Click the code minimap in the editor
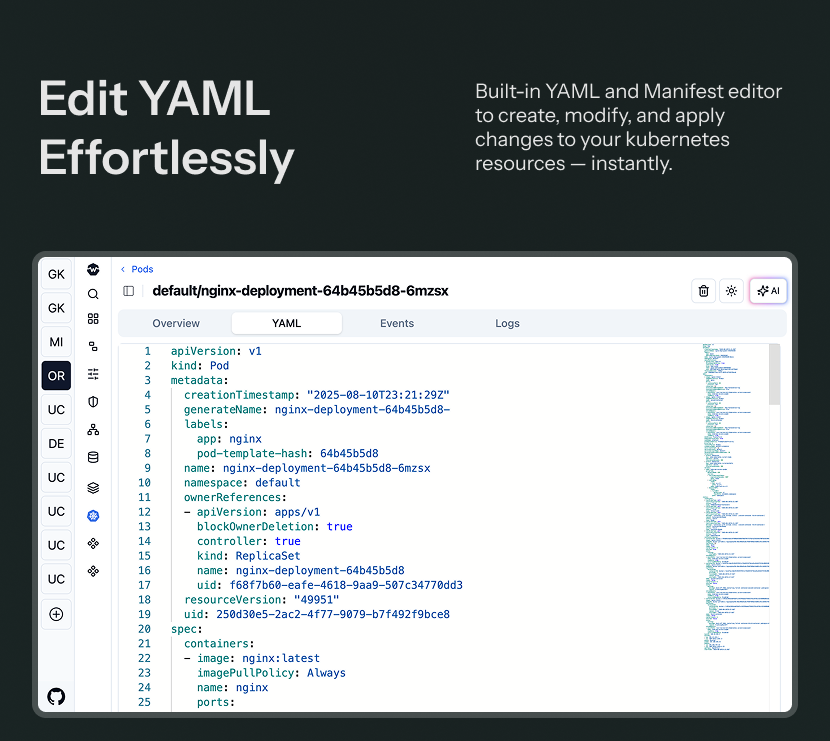This screenshot has height=741, width=830. tap(736, 498)
